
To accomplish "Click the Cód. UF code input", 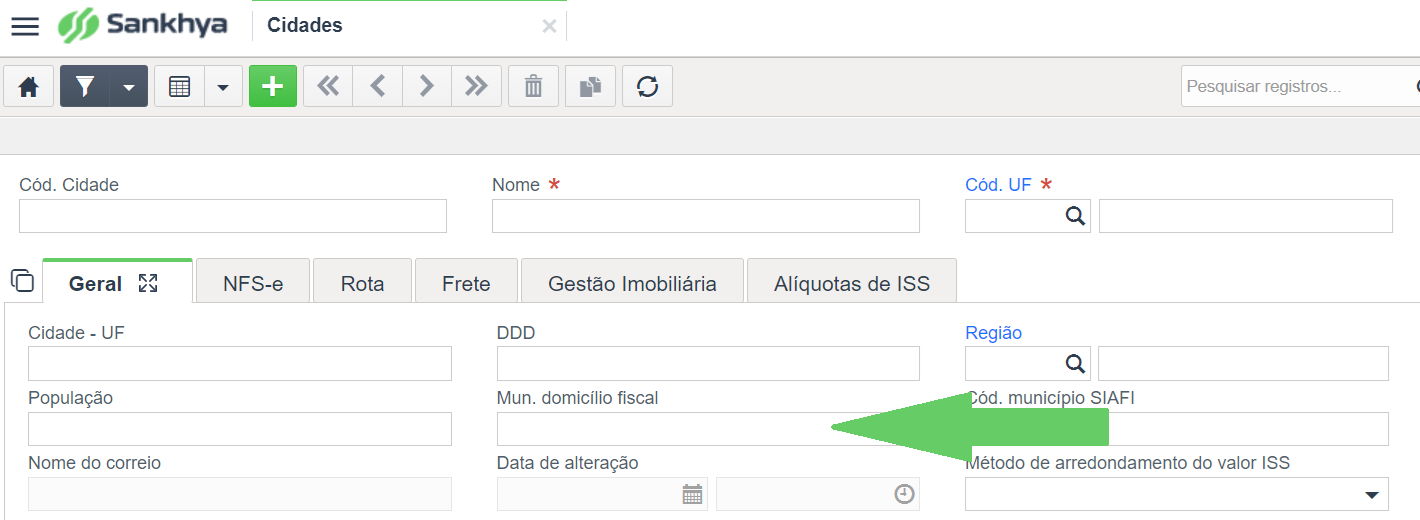I will tap(1012, 216).
